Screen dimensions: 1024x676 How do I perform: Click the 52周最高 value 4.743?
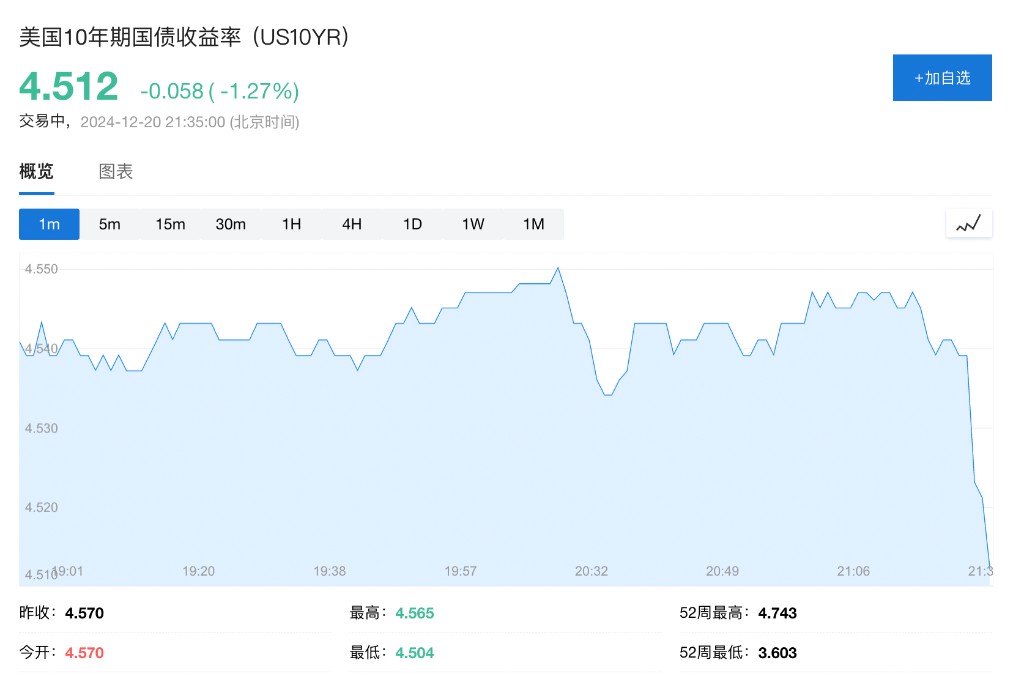point(777,613)
